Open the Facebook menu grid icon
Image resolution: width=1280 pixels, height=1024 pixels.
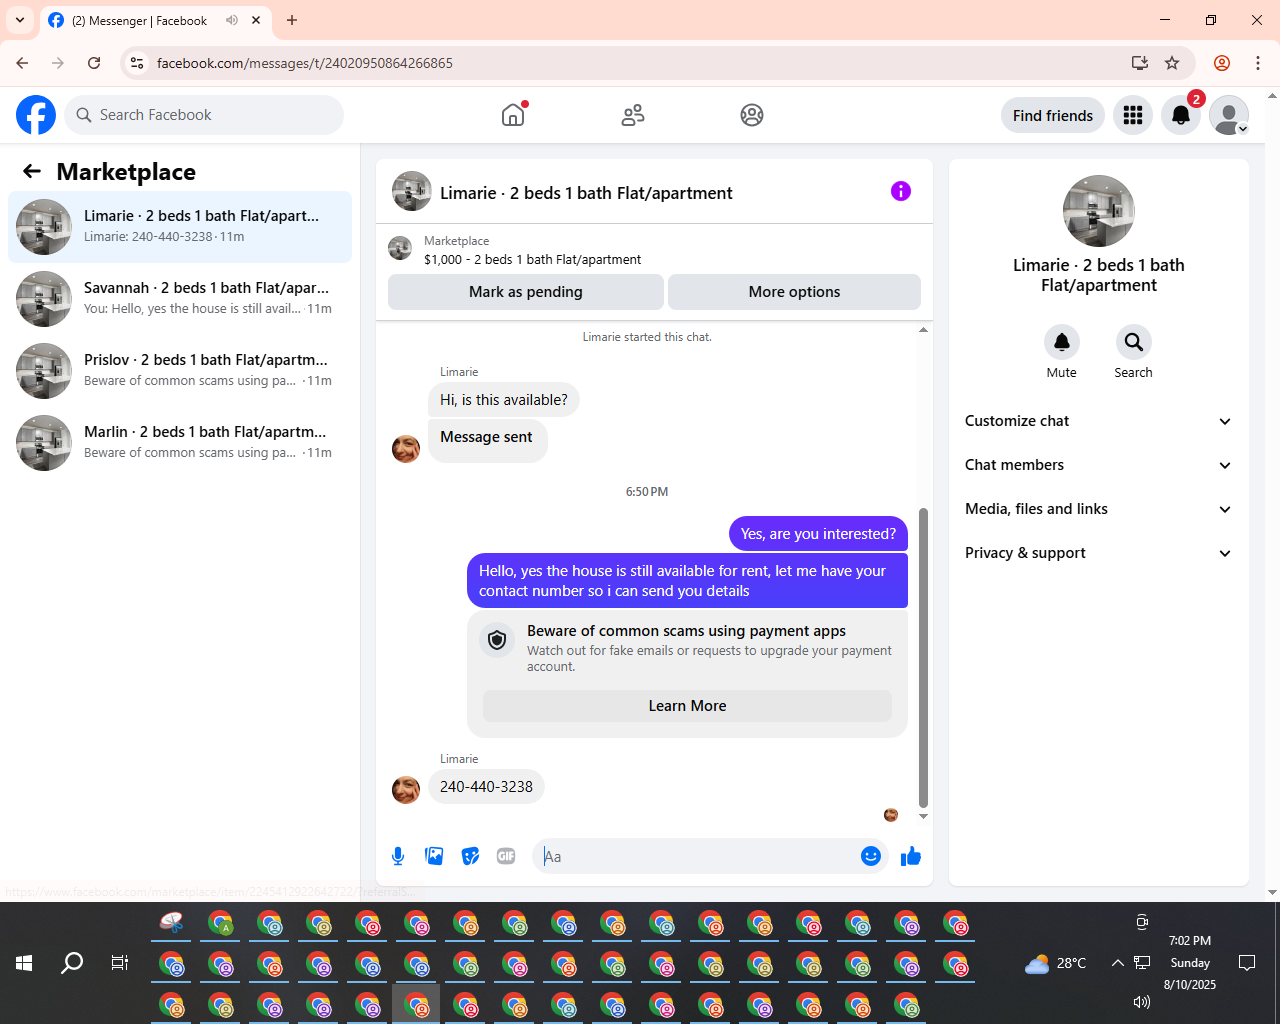click(x=1133, y=115)
